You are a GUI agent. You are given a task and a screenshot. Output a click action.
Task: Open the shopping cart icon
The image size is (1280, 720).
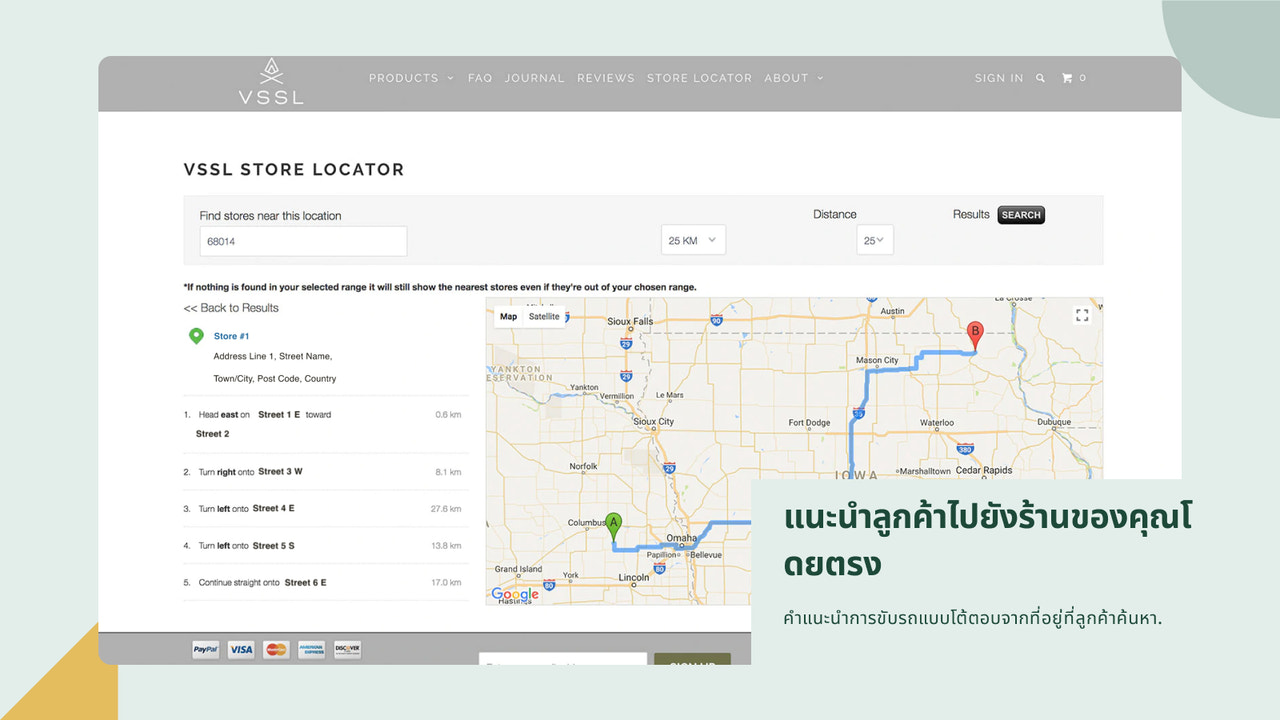(1067, 78)
